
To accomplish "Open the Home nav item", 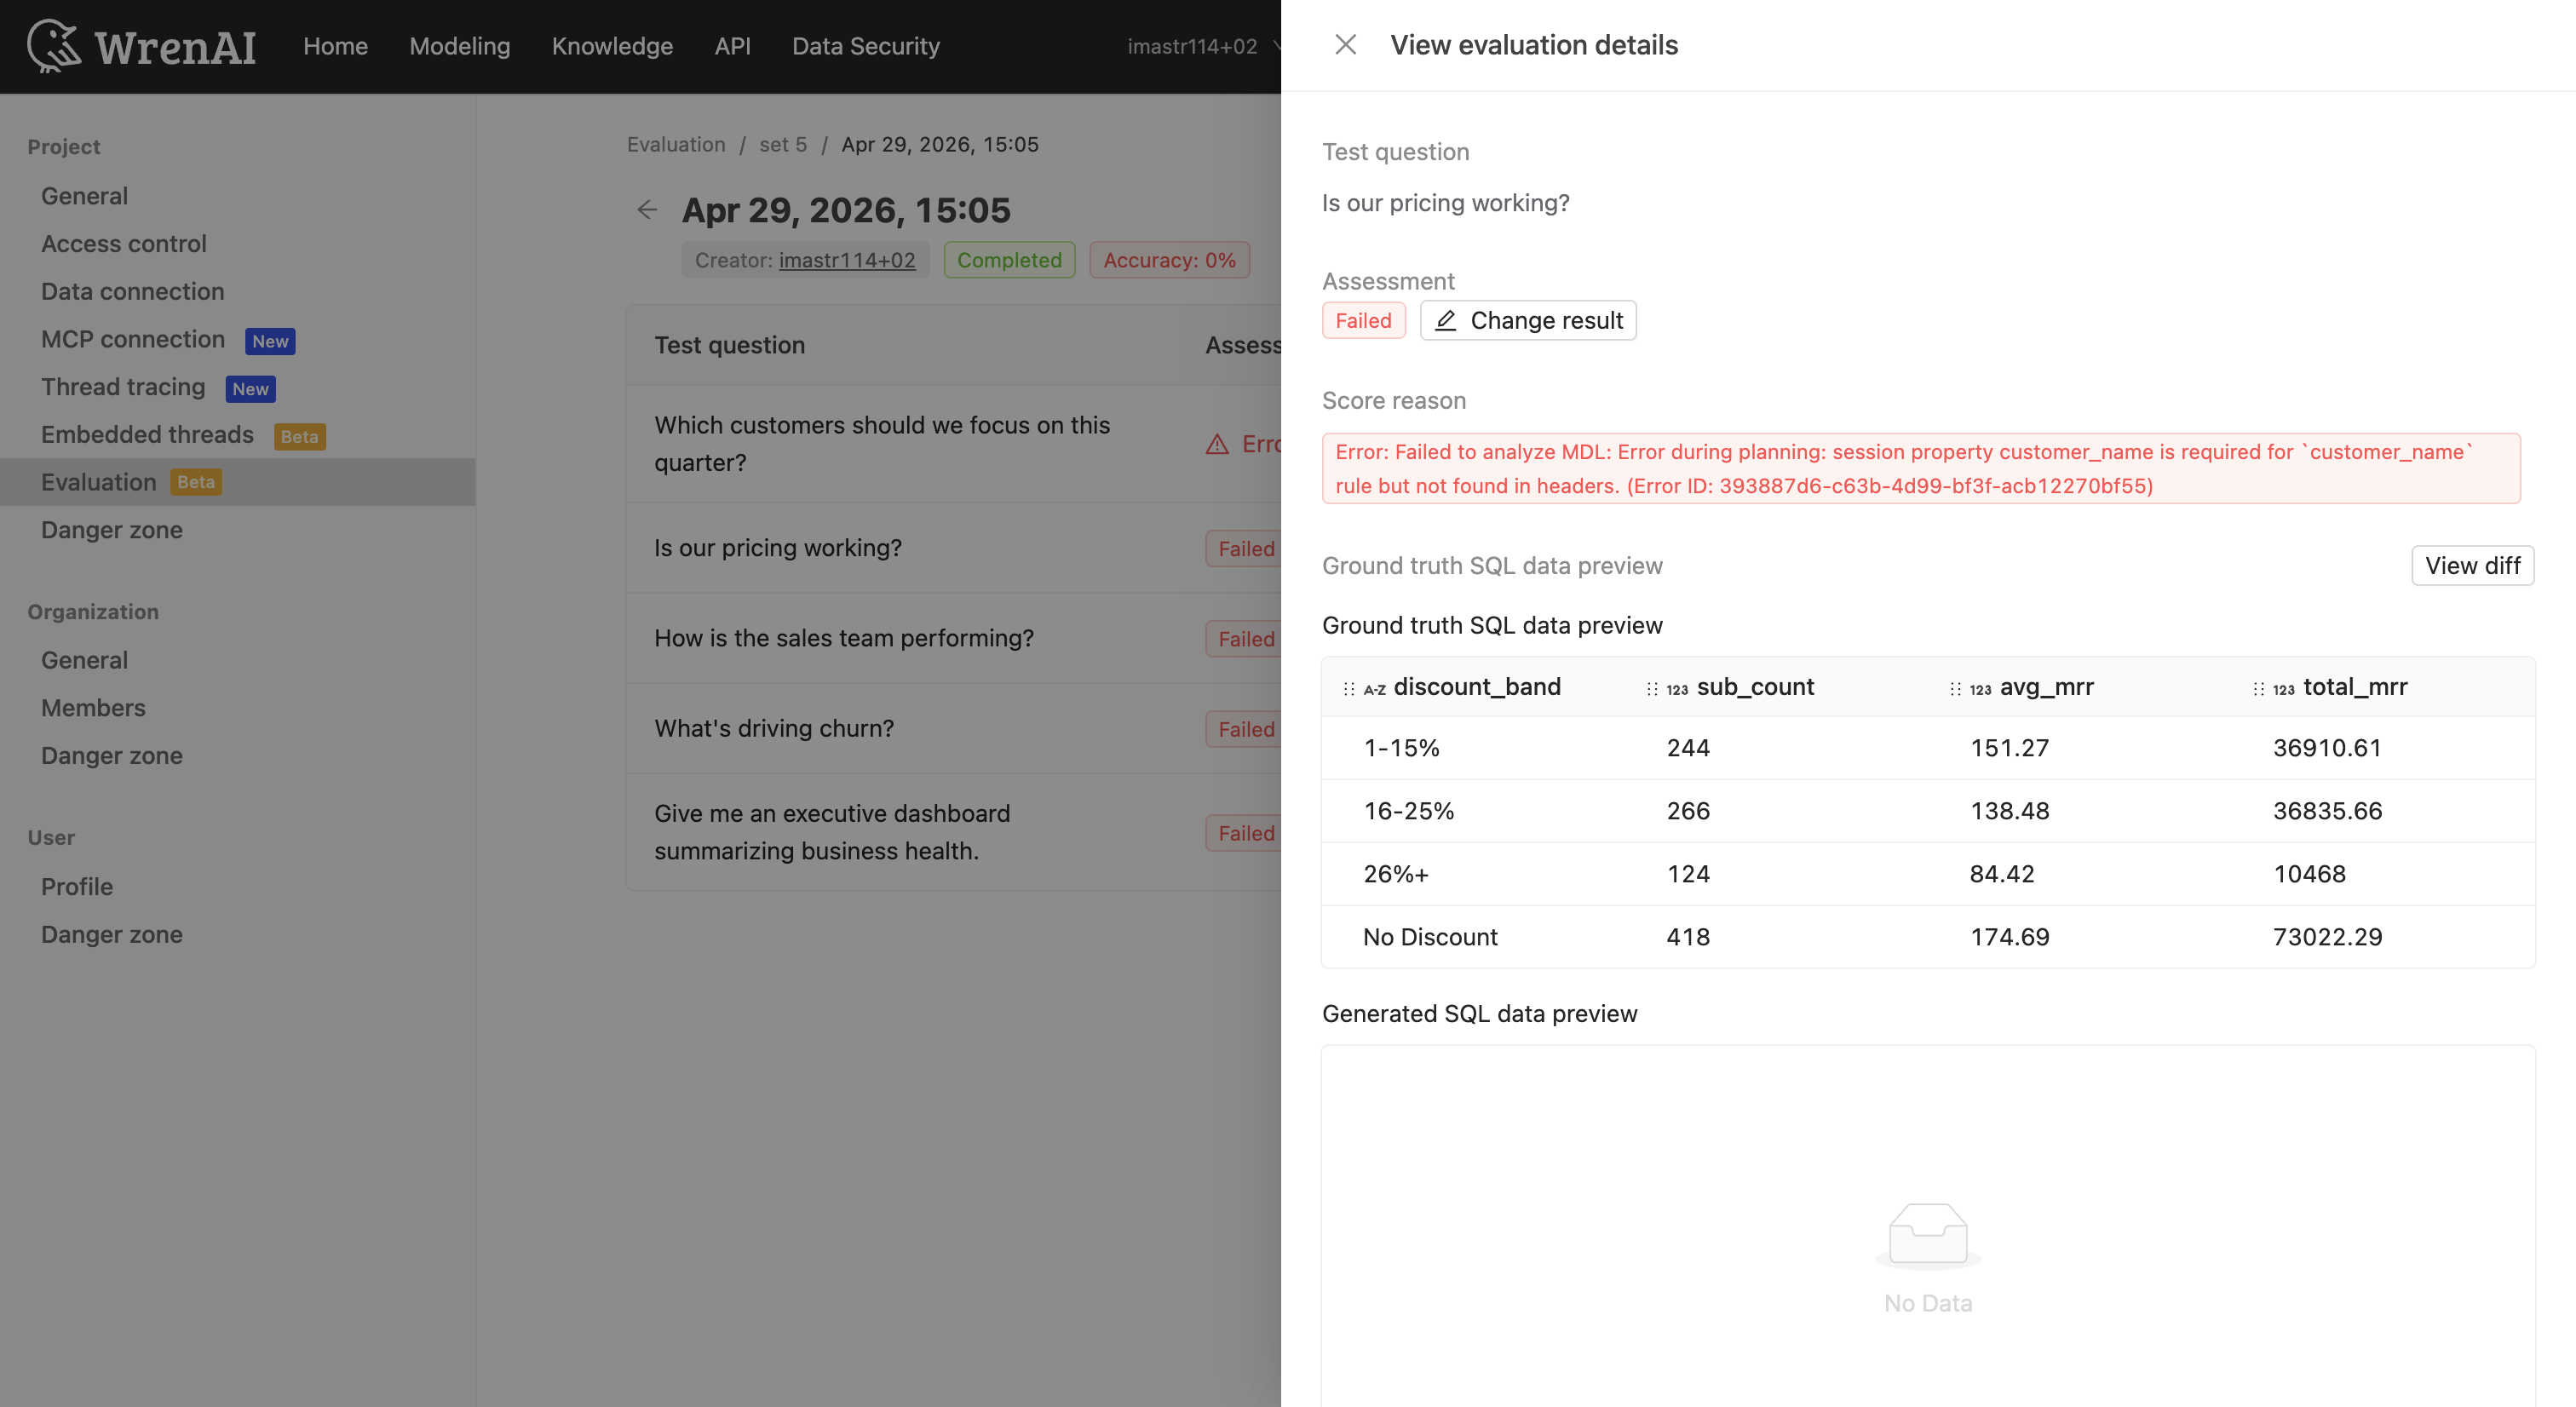I will coord(335,46).
